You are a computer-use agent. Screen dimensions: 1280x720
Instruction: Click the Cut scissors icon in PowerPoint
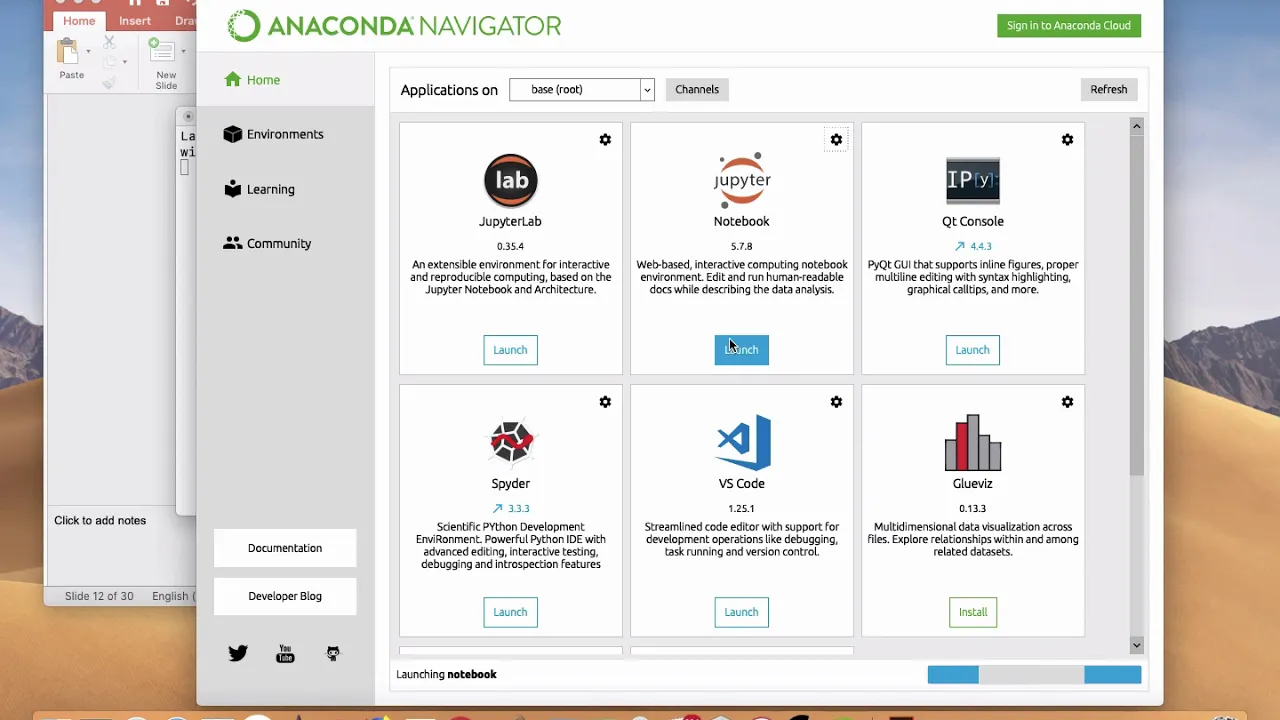pyautogui.click(x=109, y=42)
